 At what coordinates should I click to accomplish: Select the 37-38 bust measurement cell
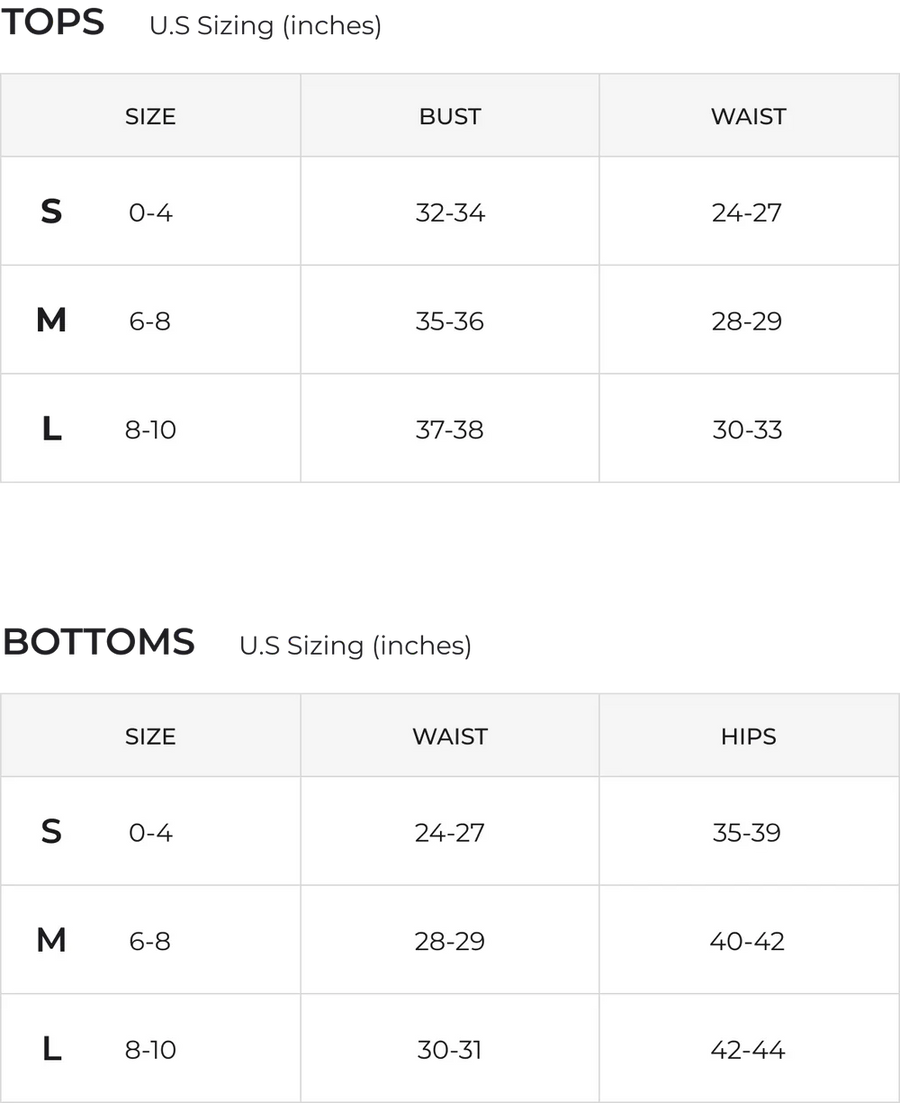450,430
